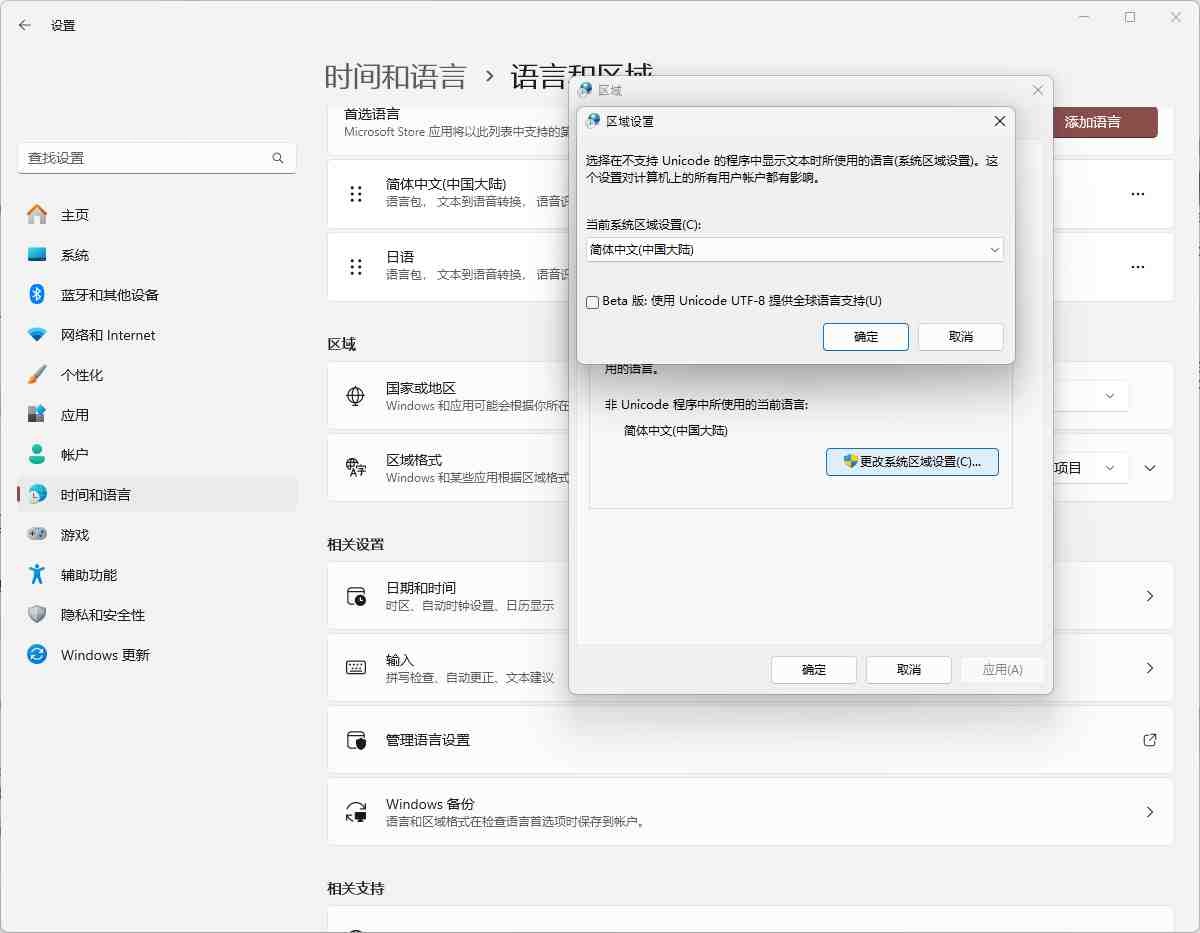Click the gamepad icon beside 游戏

click(37, 535)
